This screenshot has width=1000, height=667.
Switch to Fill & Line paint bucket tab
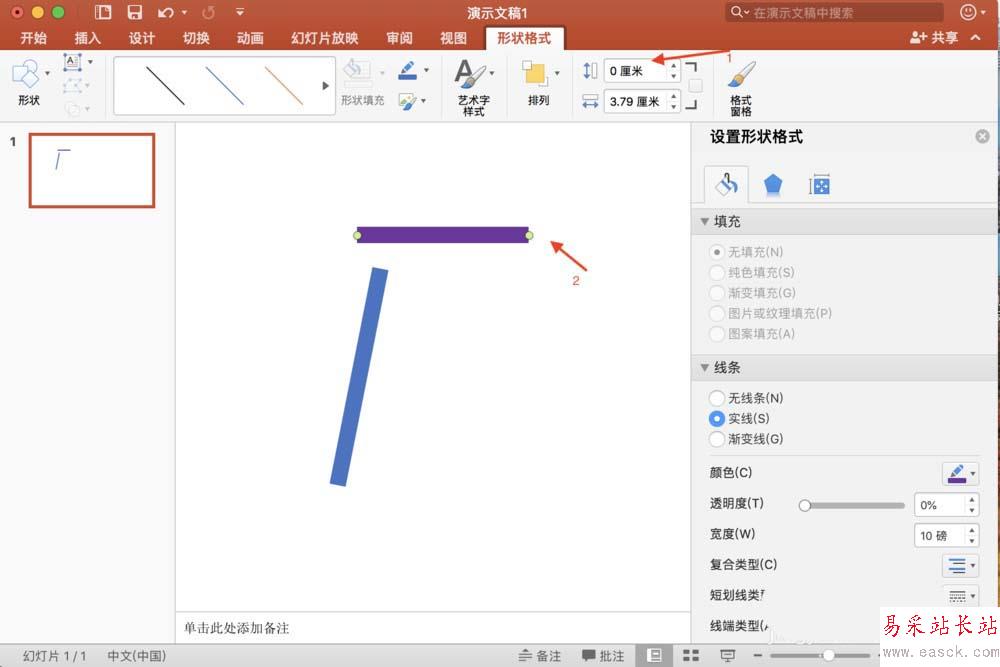coord(726,184)
